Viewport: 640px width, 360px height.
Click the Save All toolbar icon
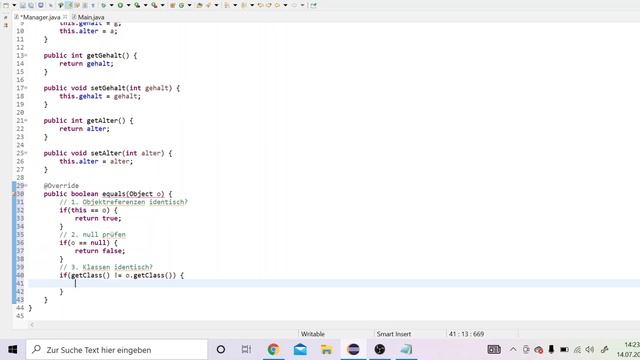[x=31, y=5]
